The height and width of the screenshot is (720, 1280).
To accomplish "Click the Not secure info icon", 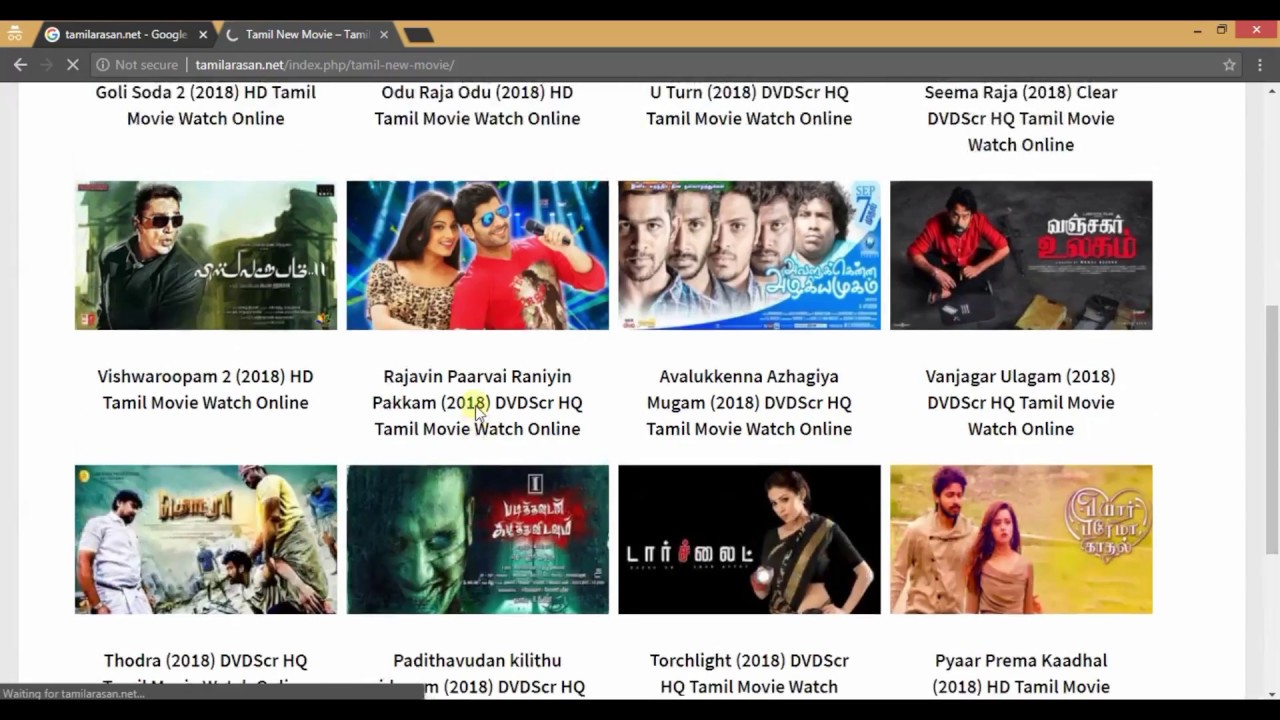I will [x=102, y=64].
